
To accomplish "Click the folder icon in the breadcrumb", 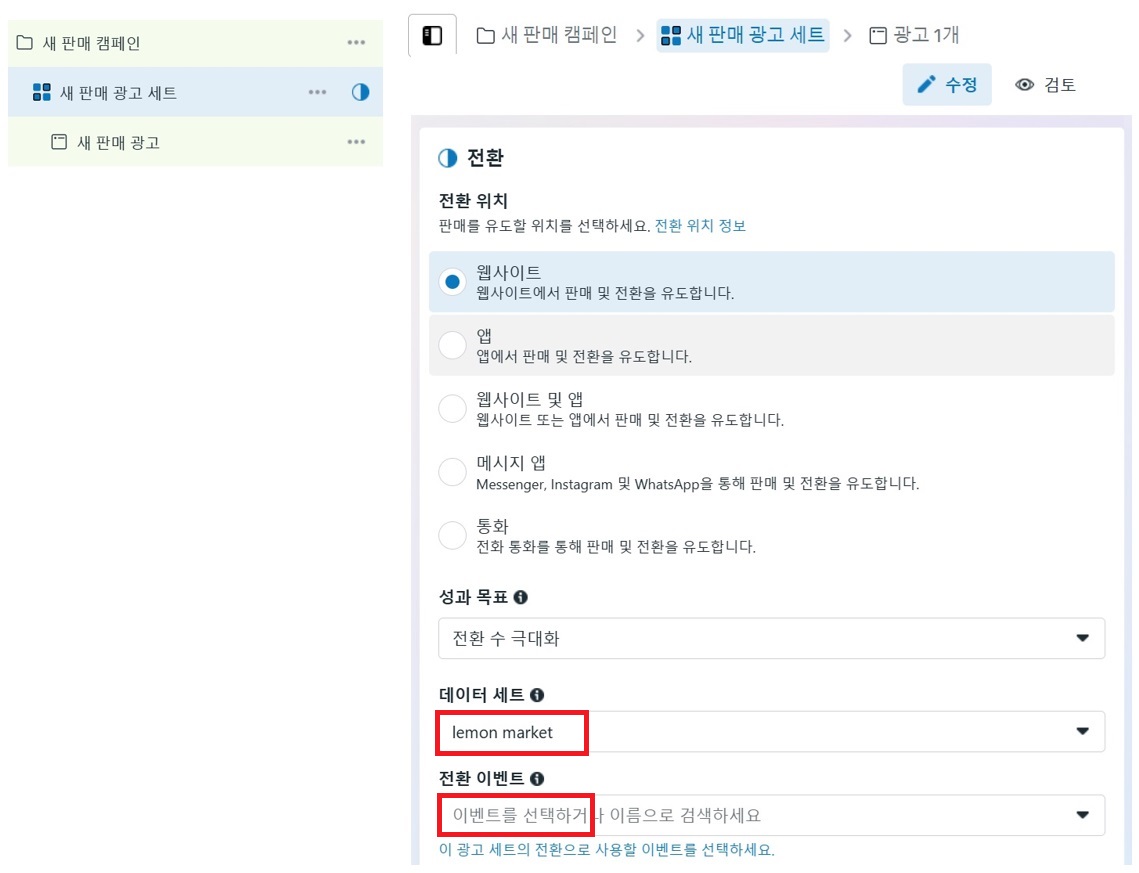I will tap(485, 35).
